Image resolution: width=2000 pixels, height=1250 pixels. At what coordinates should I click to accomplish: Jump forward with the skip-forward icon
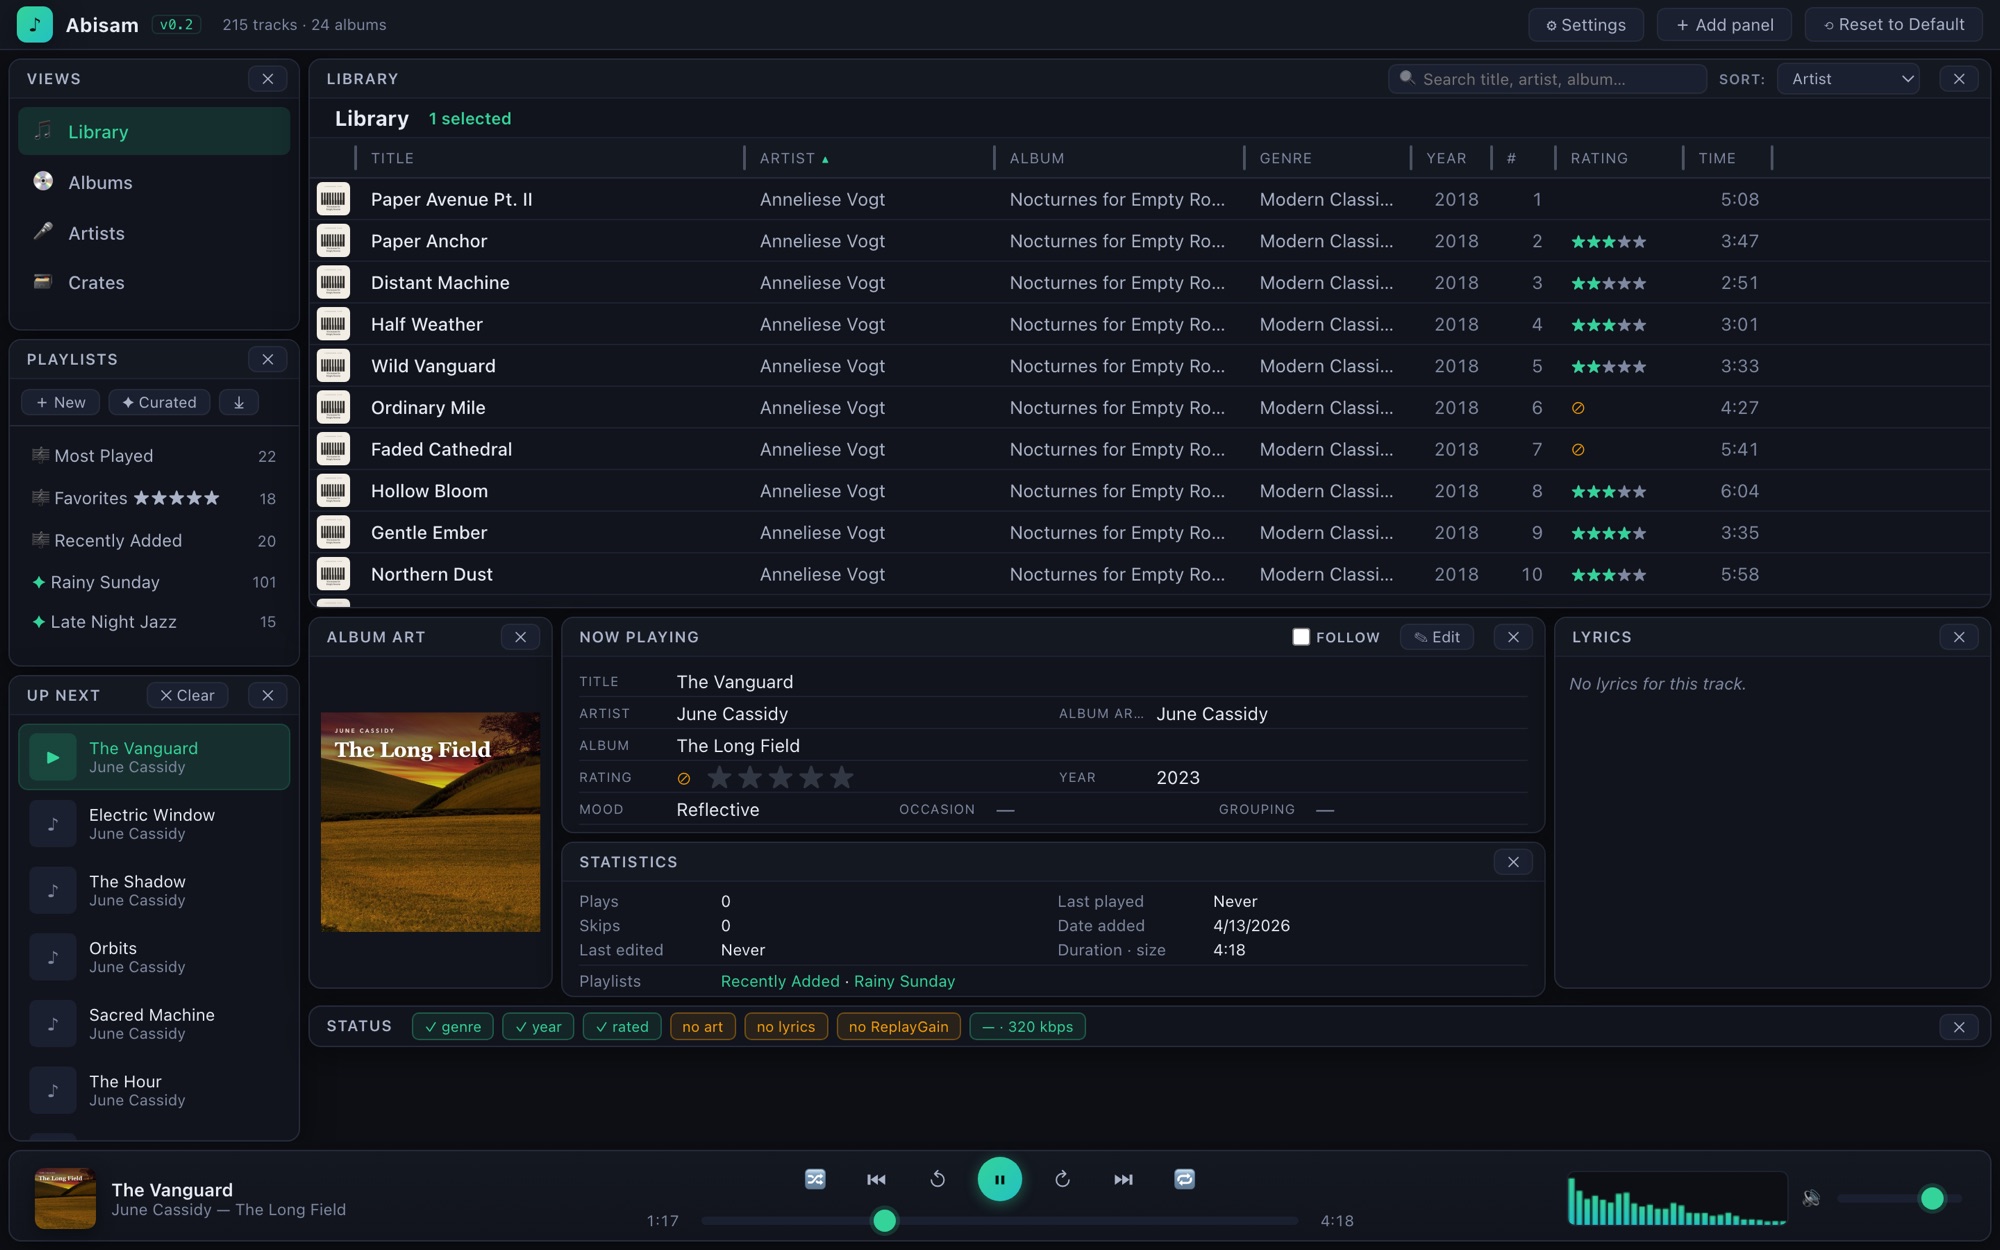[x=1062, y=1179]
